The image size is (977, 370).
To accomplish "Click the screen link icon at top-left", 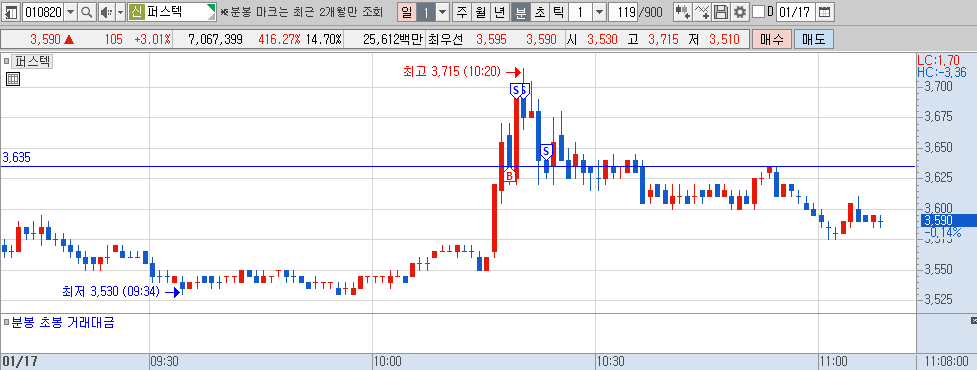I will (x=11, y=12).
